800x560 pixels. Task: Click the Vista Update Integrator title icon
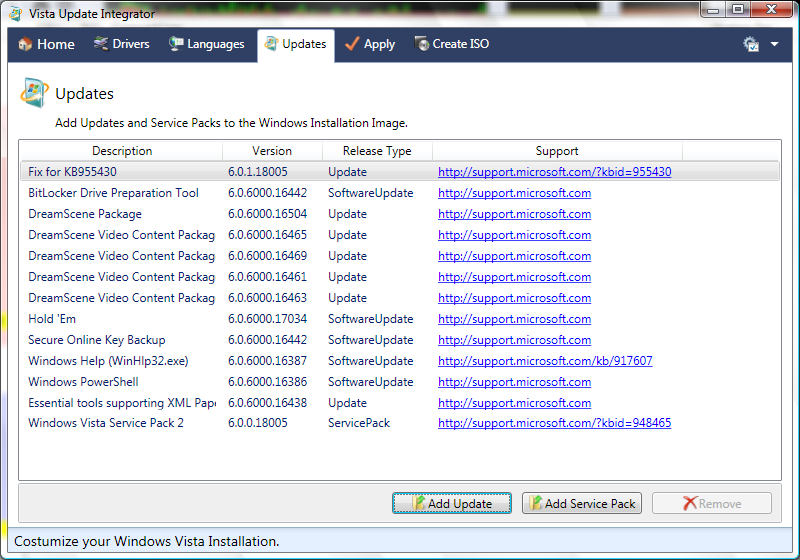coord(15,14)
